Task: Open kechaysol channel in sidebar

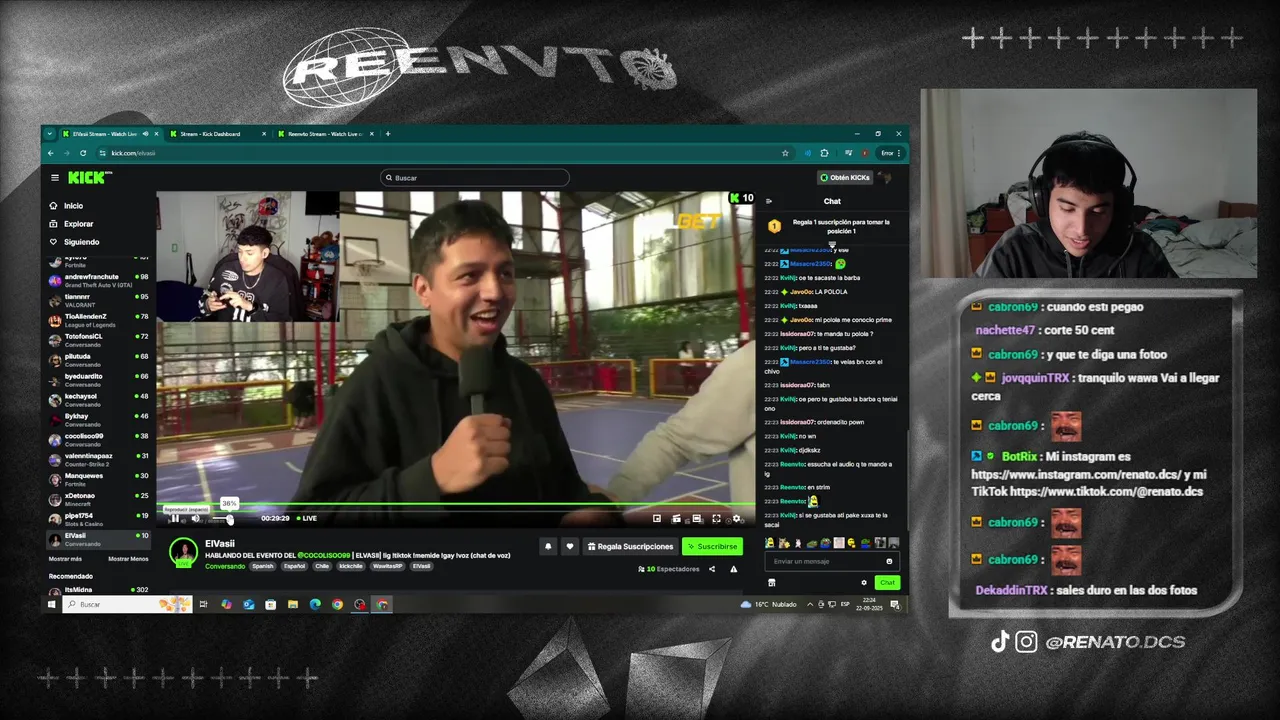Action: (98, 399)
